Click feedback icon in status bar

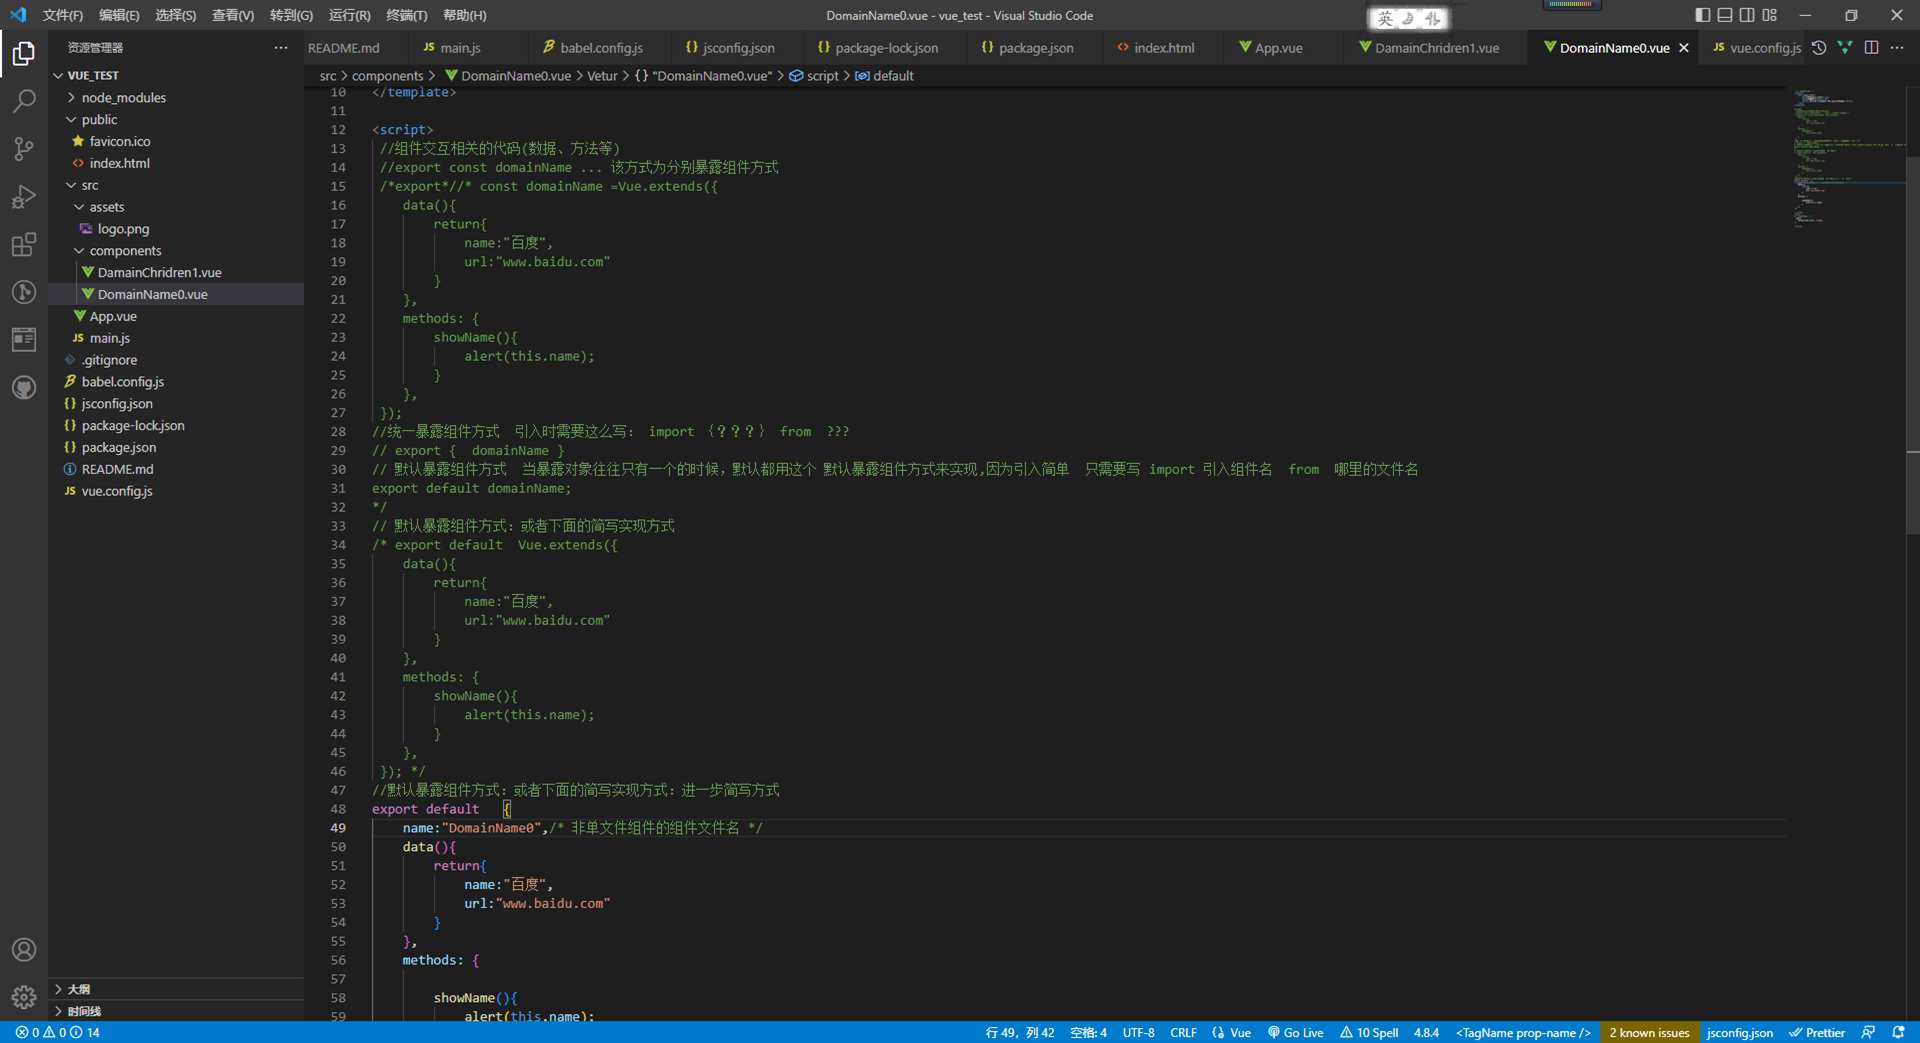(1868, 1033)
